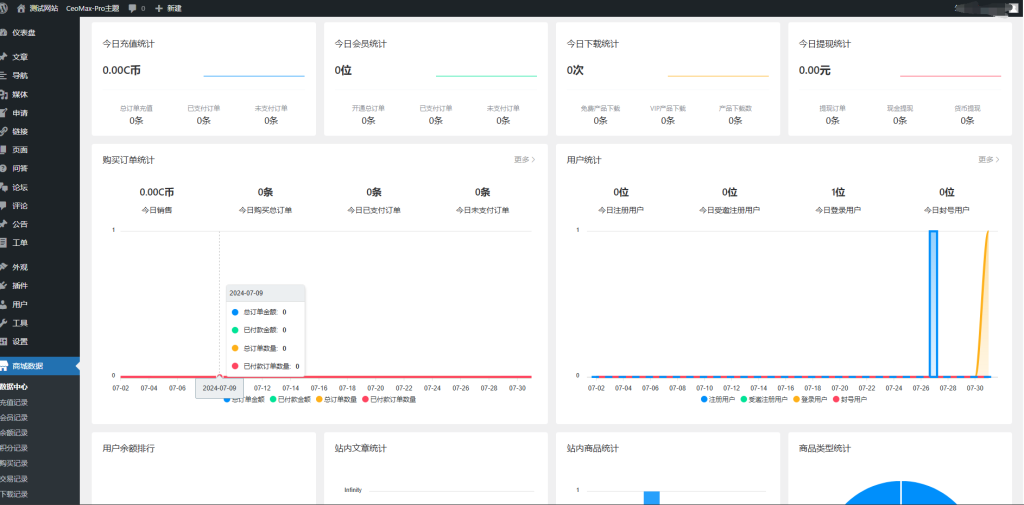Image resolution: width=1024 pixels, height=505 pixels.
Task: Open 下载记录 submenu item
Action: point(14,494)
